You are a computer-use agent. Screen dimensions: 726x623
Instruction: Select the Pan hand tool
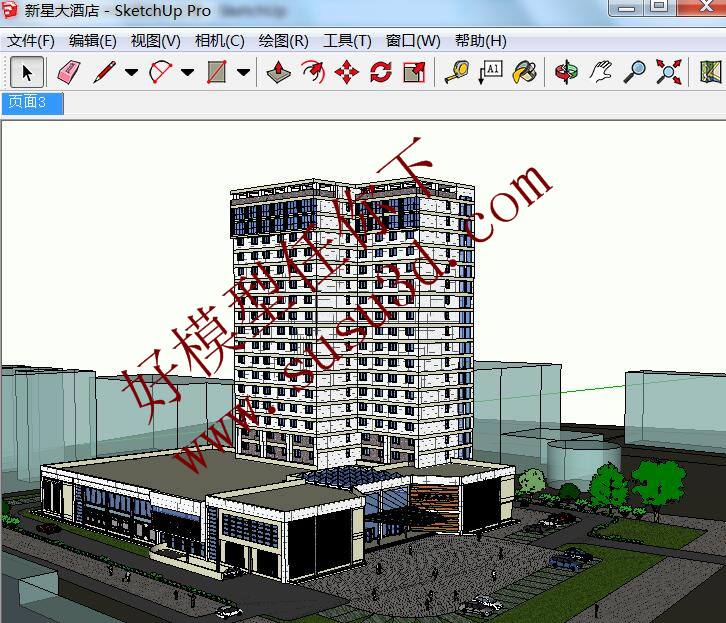coord(600,72)
